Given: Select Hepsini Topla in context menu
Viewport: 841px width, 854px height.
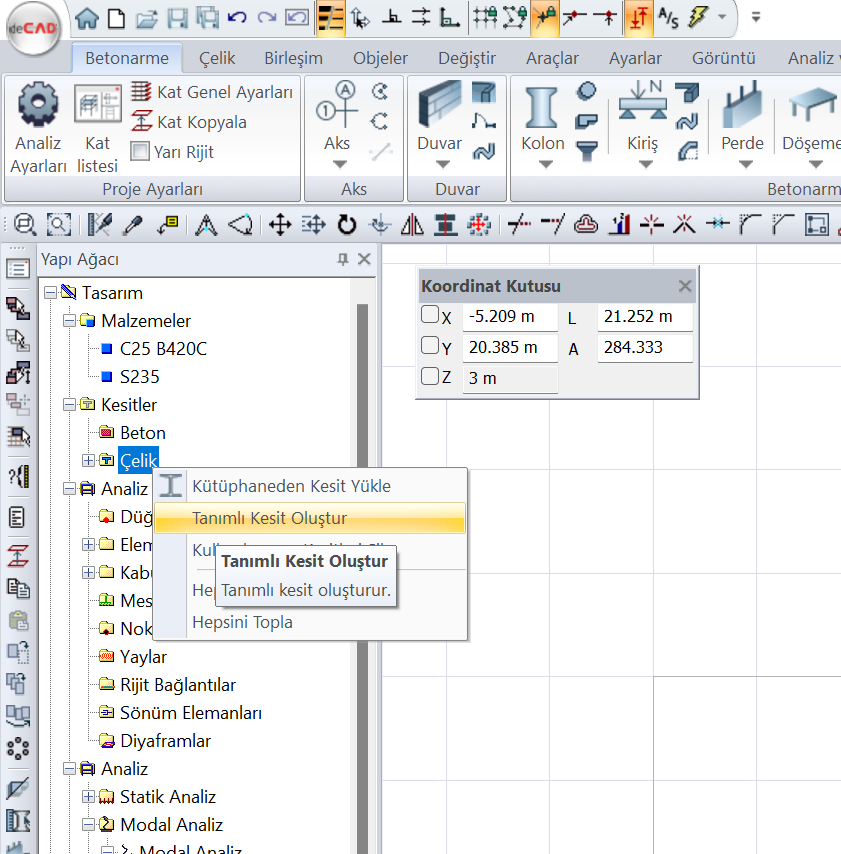Looking at the screenshot, I should tap(242, 622).
